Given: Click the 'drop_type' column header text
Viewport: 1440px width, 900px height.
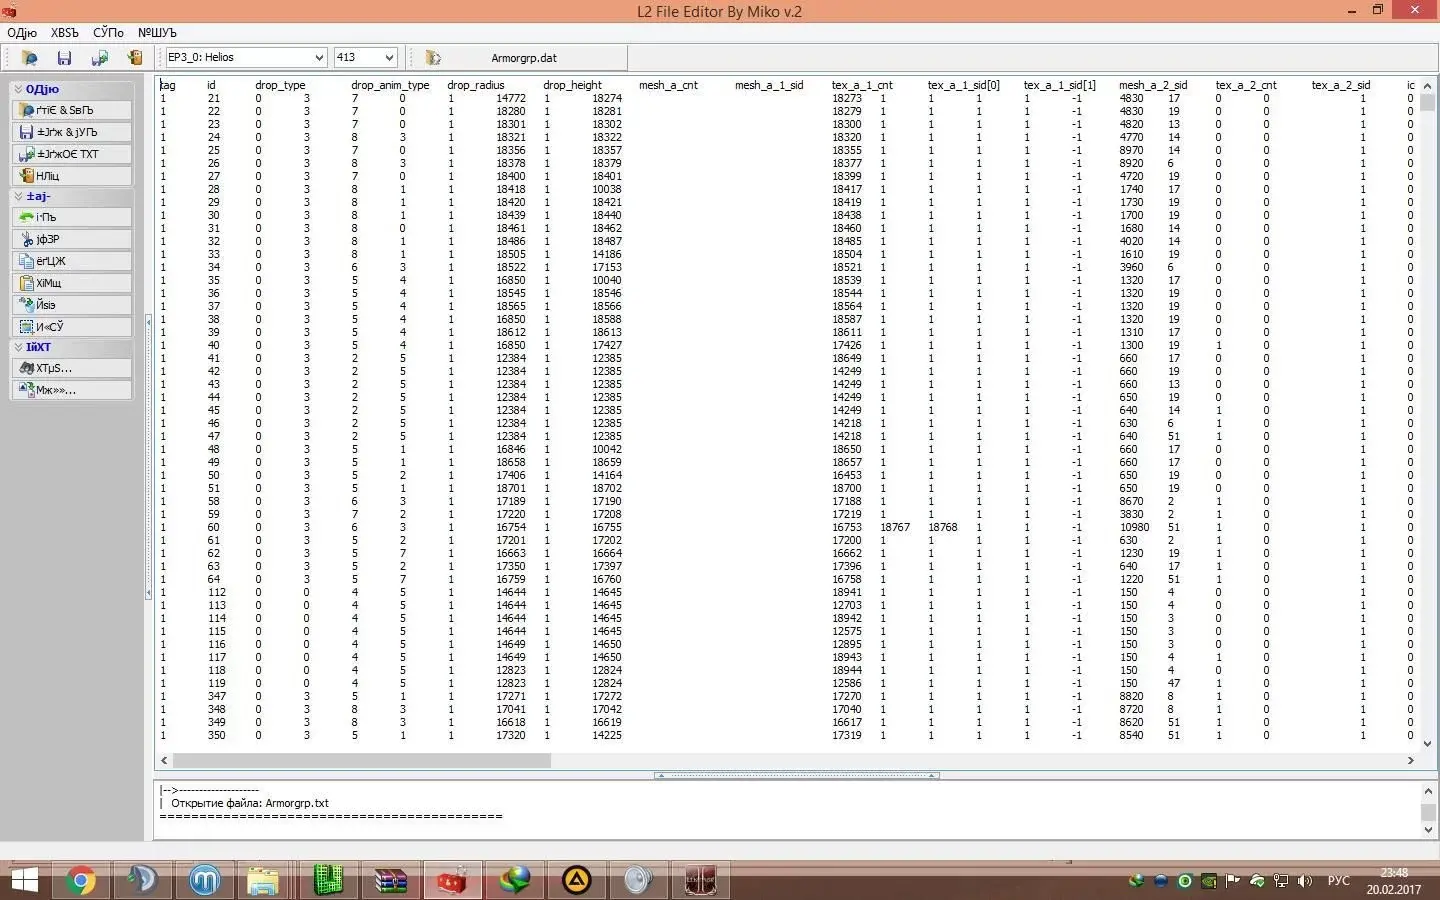Looking at the screenshot, I should pyautogui.click(x=280, y=85).
